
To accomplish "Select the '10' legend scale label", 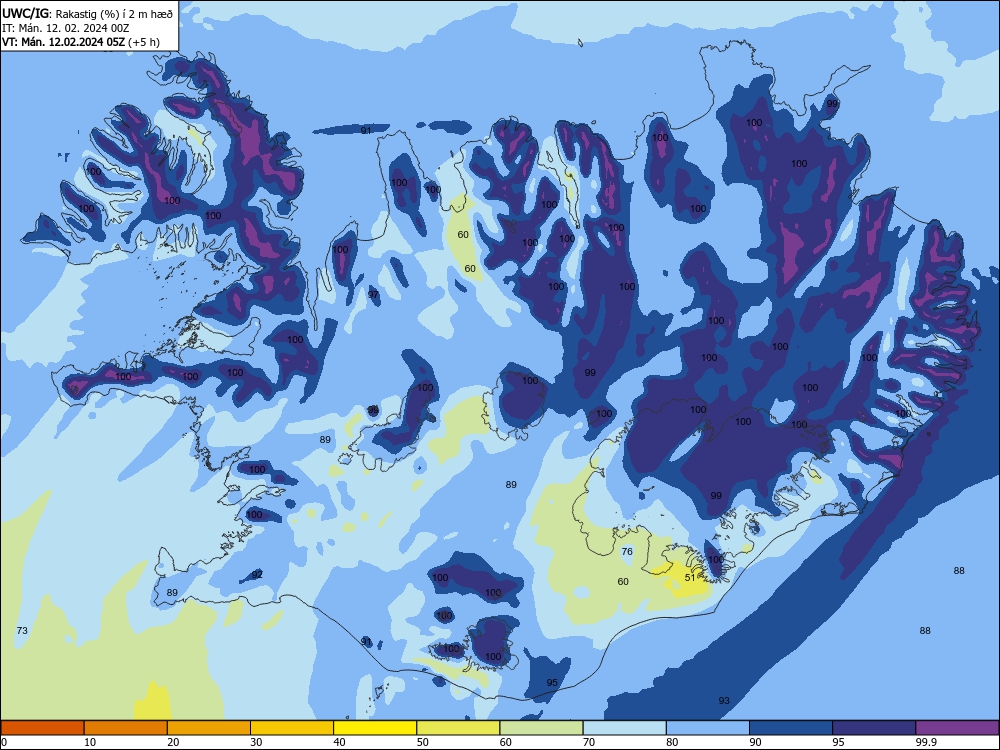I will pos(90,742).
